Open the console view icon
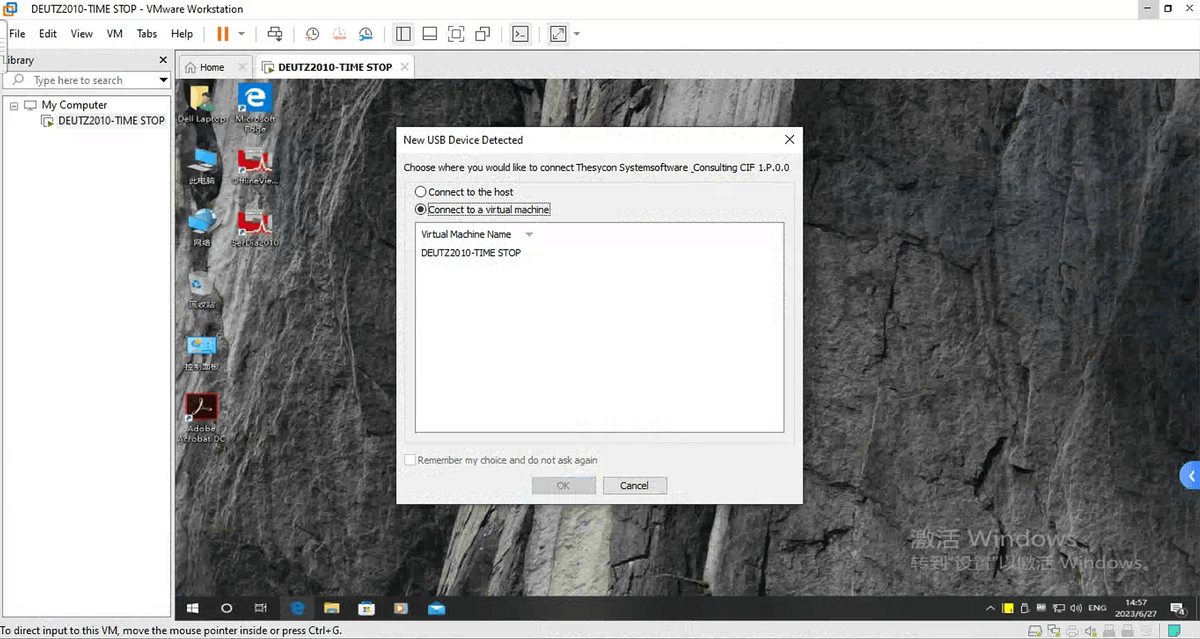The image size is (1200, 639). [x=519, y=33]
